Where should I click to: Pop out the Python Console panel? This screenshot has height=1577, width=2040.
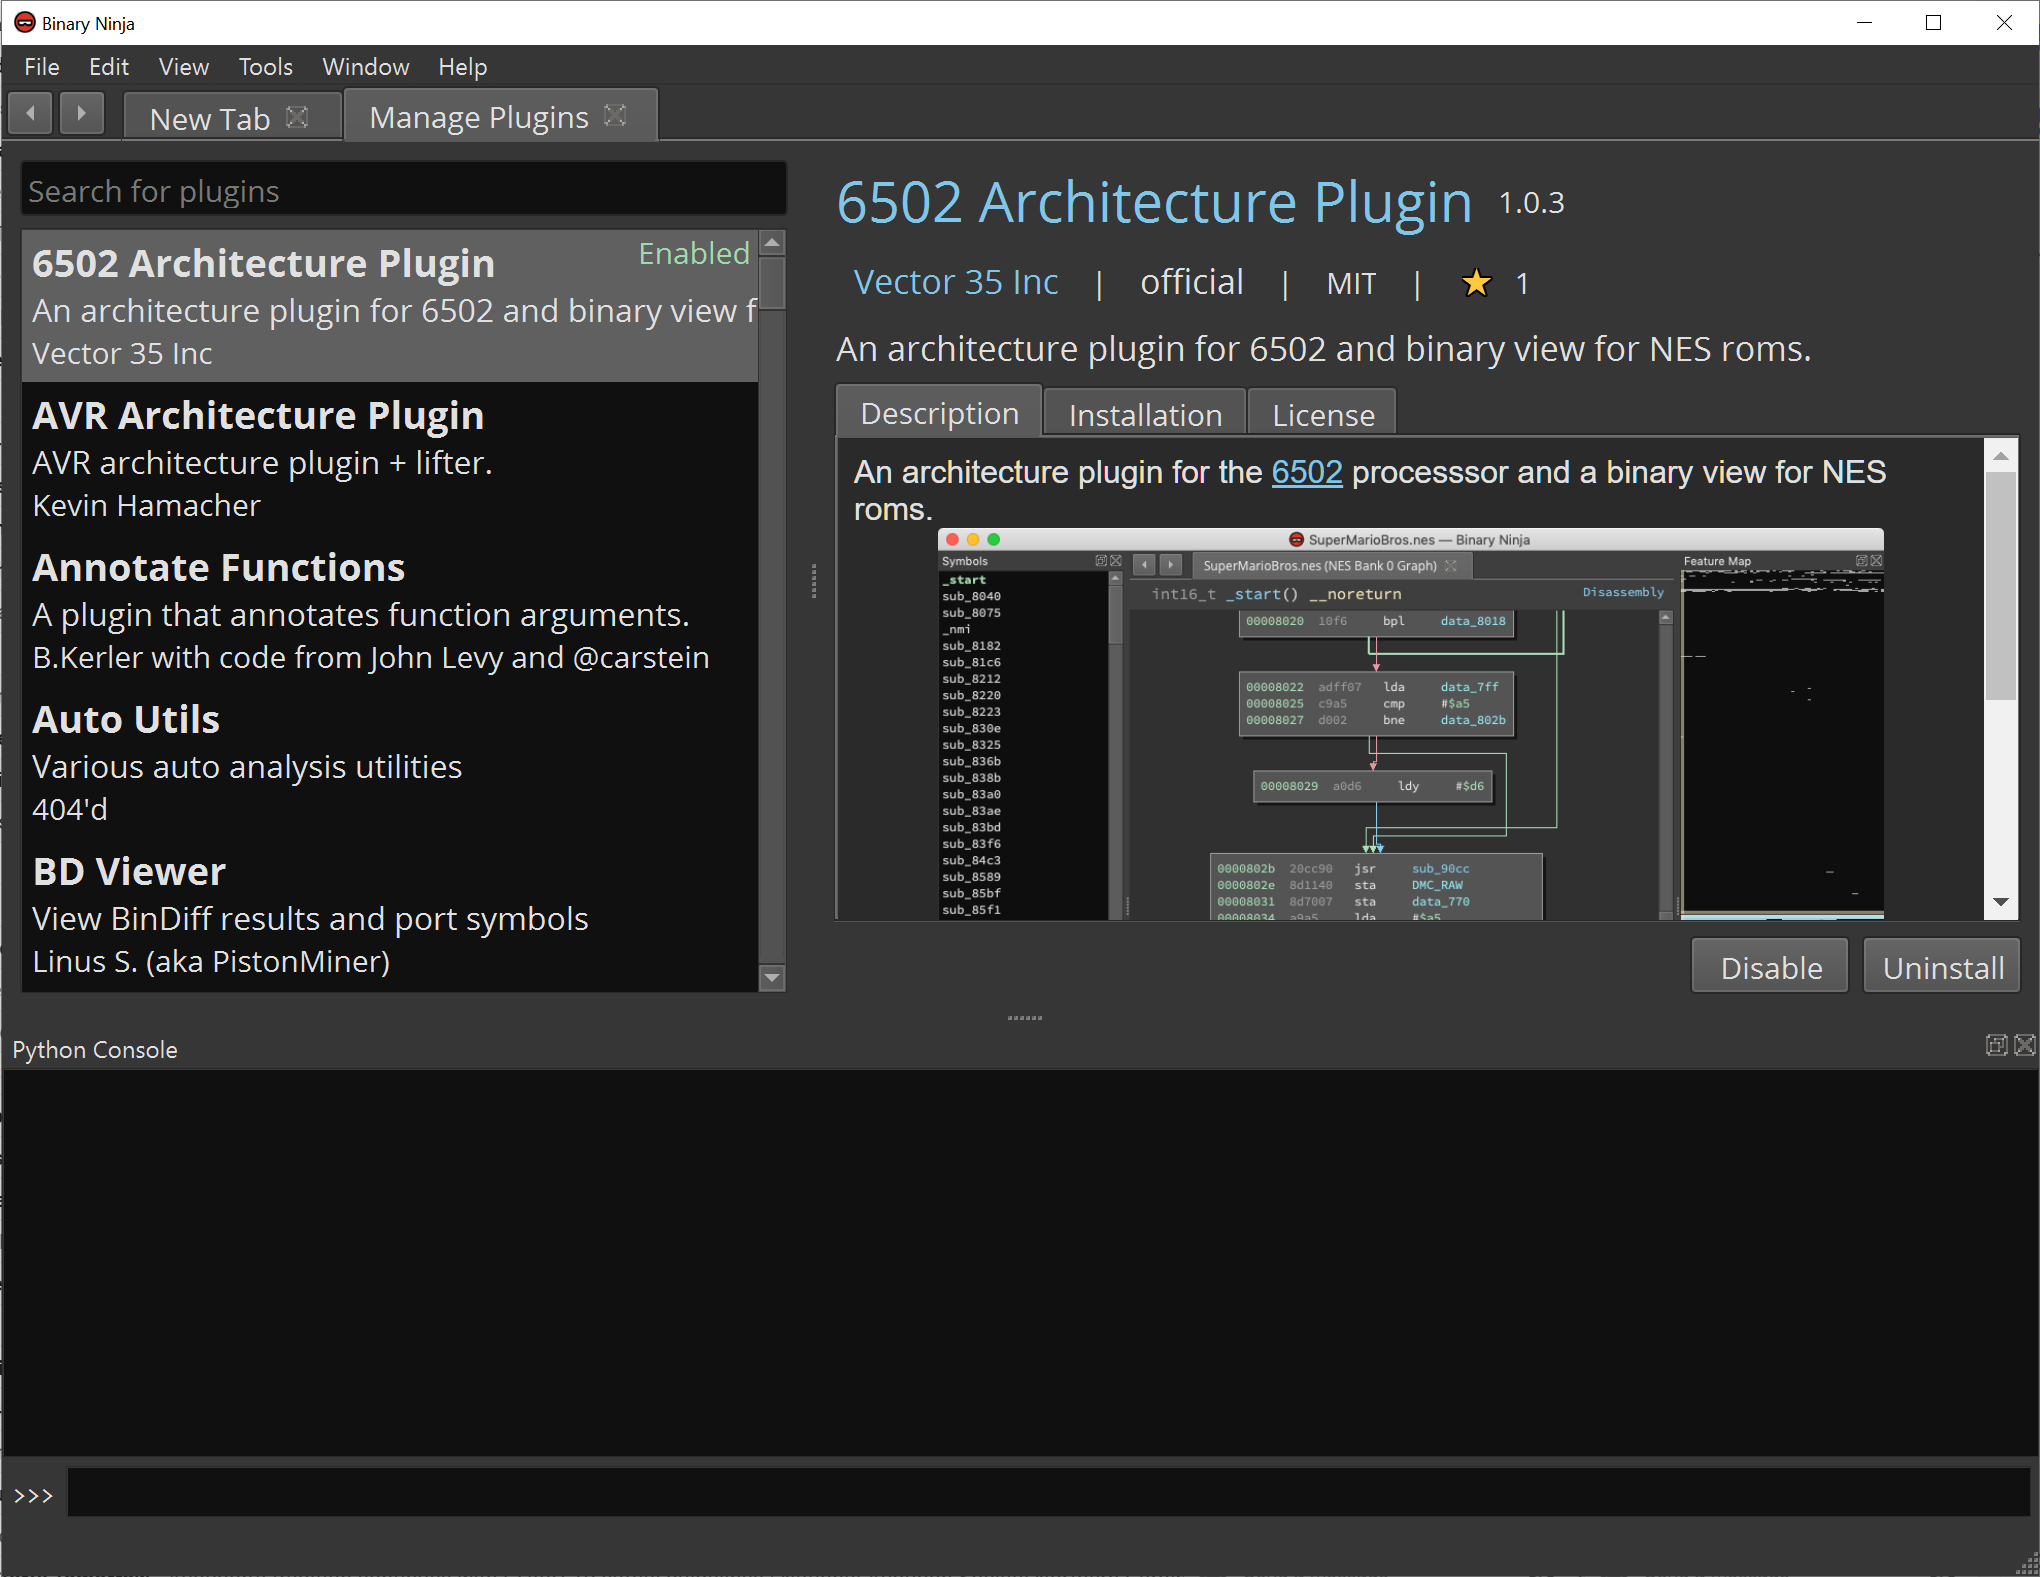(x=1996, y=1045)
